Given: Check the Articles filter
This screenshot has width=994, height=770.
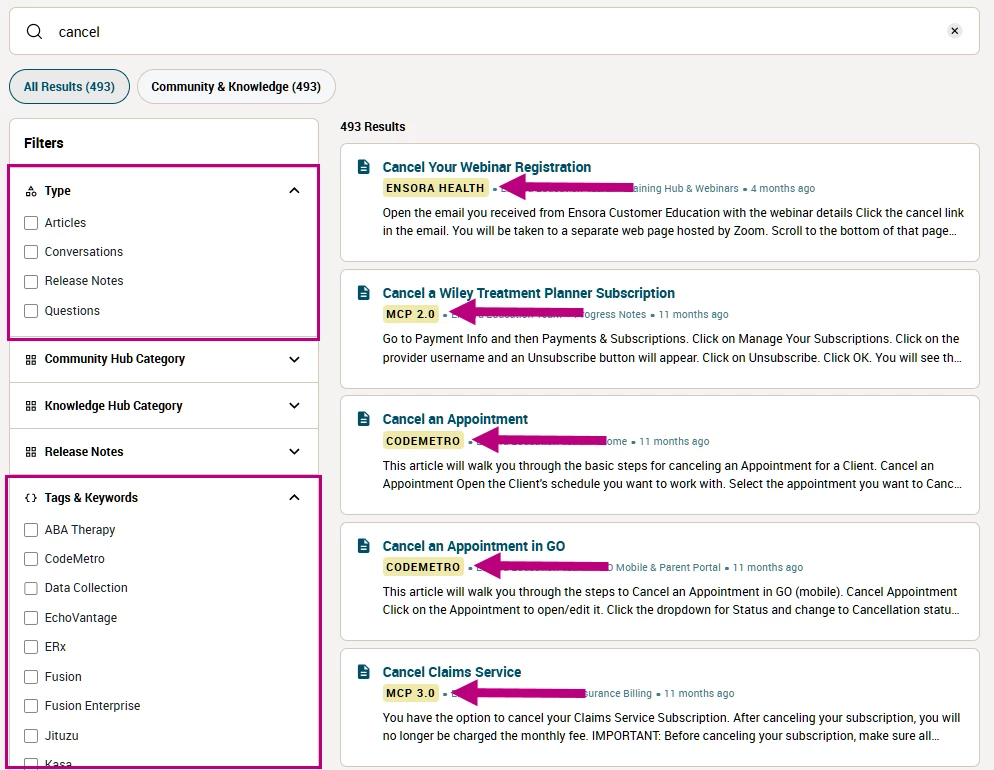Looking at the screenshot, I should point(30,223).
